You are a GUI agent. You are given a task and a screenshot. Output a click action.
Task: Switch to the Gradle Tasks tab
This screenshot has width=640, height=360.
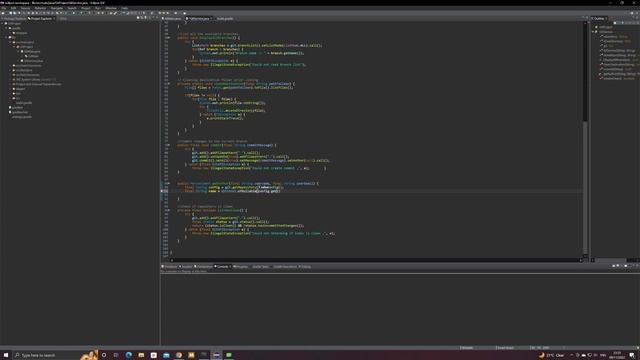point(260,267)
